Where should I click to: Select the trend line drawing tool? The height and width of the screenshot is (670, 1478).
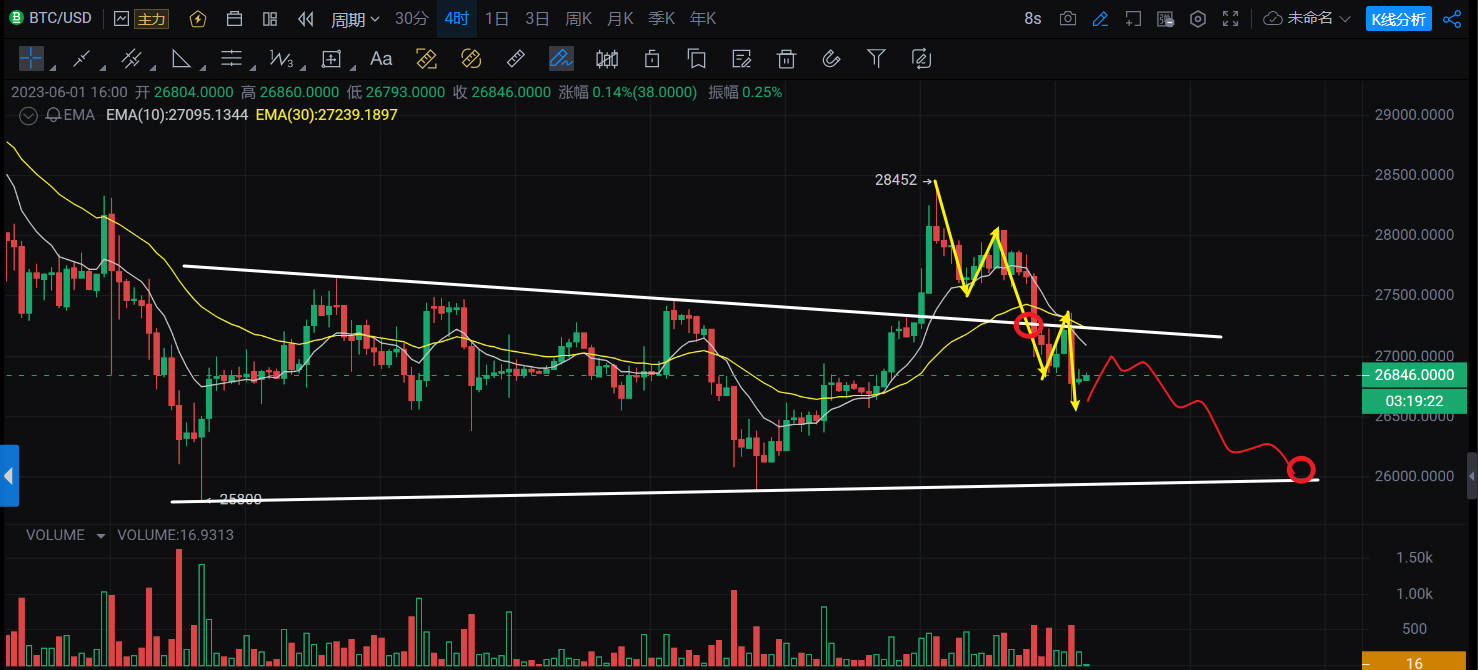pyautogui.click(x=81, y=59)
